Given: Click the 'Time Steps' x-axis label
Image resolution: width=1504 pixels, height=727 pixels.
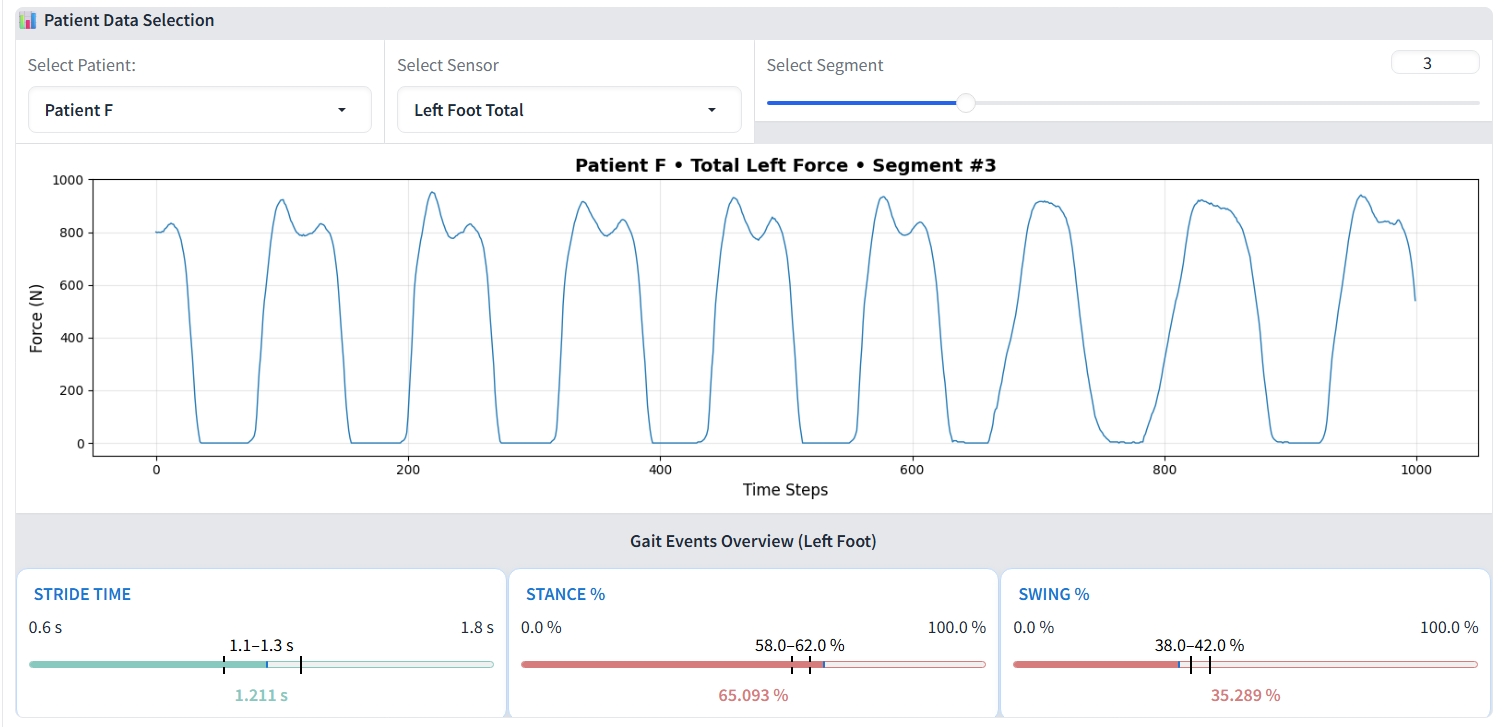Looking at the screenshot, I should click(x=785, y=489).
